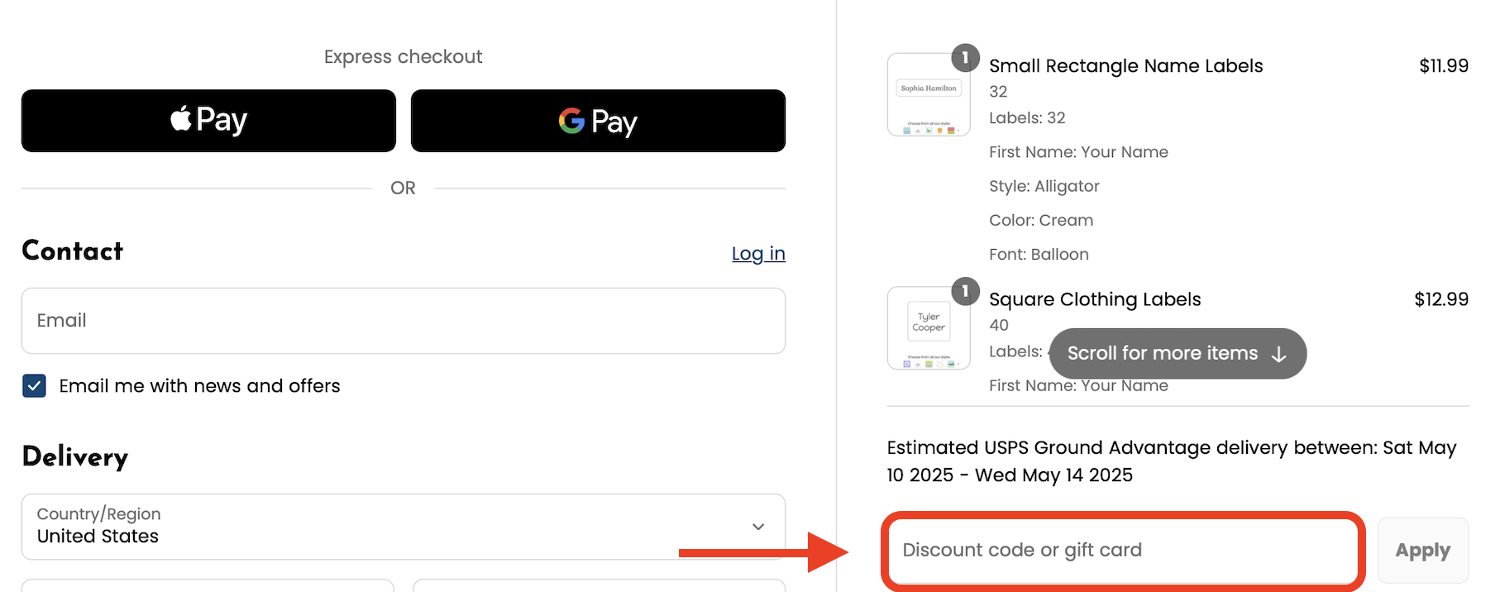Click the $11.99 item price
The image size is (1500, 592).
pyautogui.click(x=1443, y=66)
